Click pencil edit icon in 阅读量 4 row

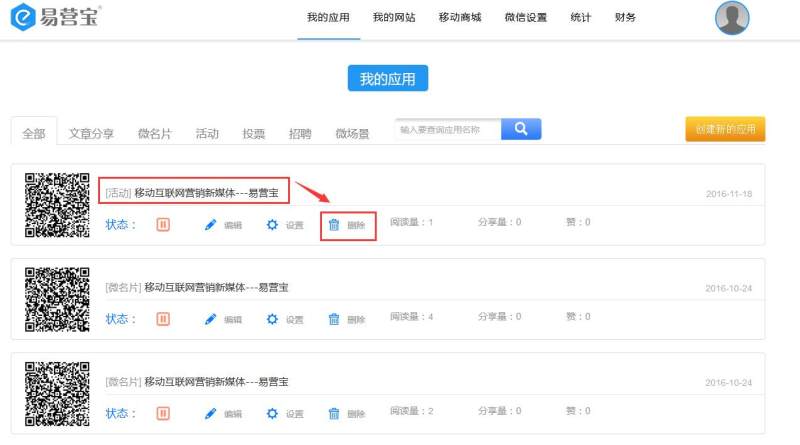click(x=210, y=319)
